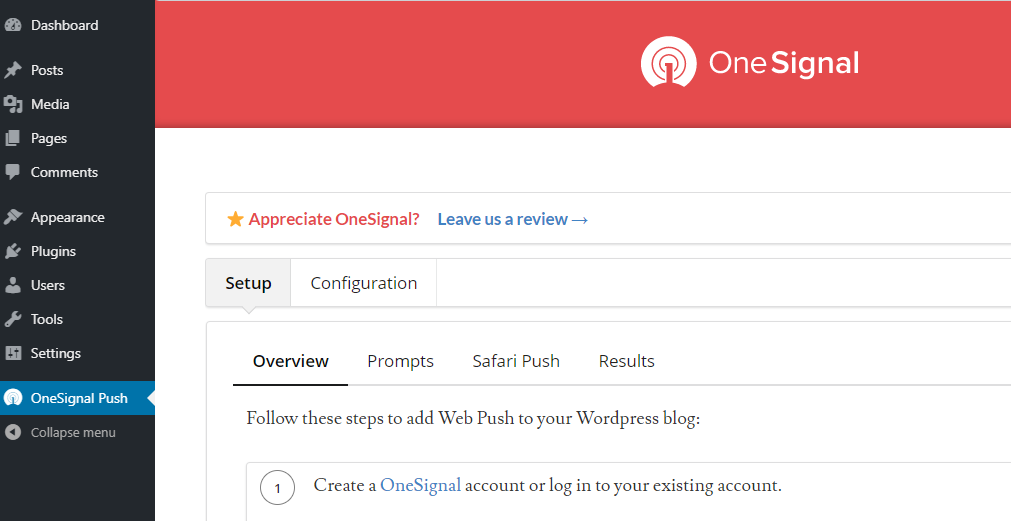Open the Comments menu label
Viewport: 1011px width, 521px height.
pos(64,172)
